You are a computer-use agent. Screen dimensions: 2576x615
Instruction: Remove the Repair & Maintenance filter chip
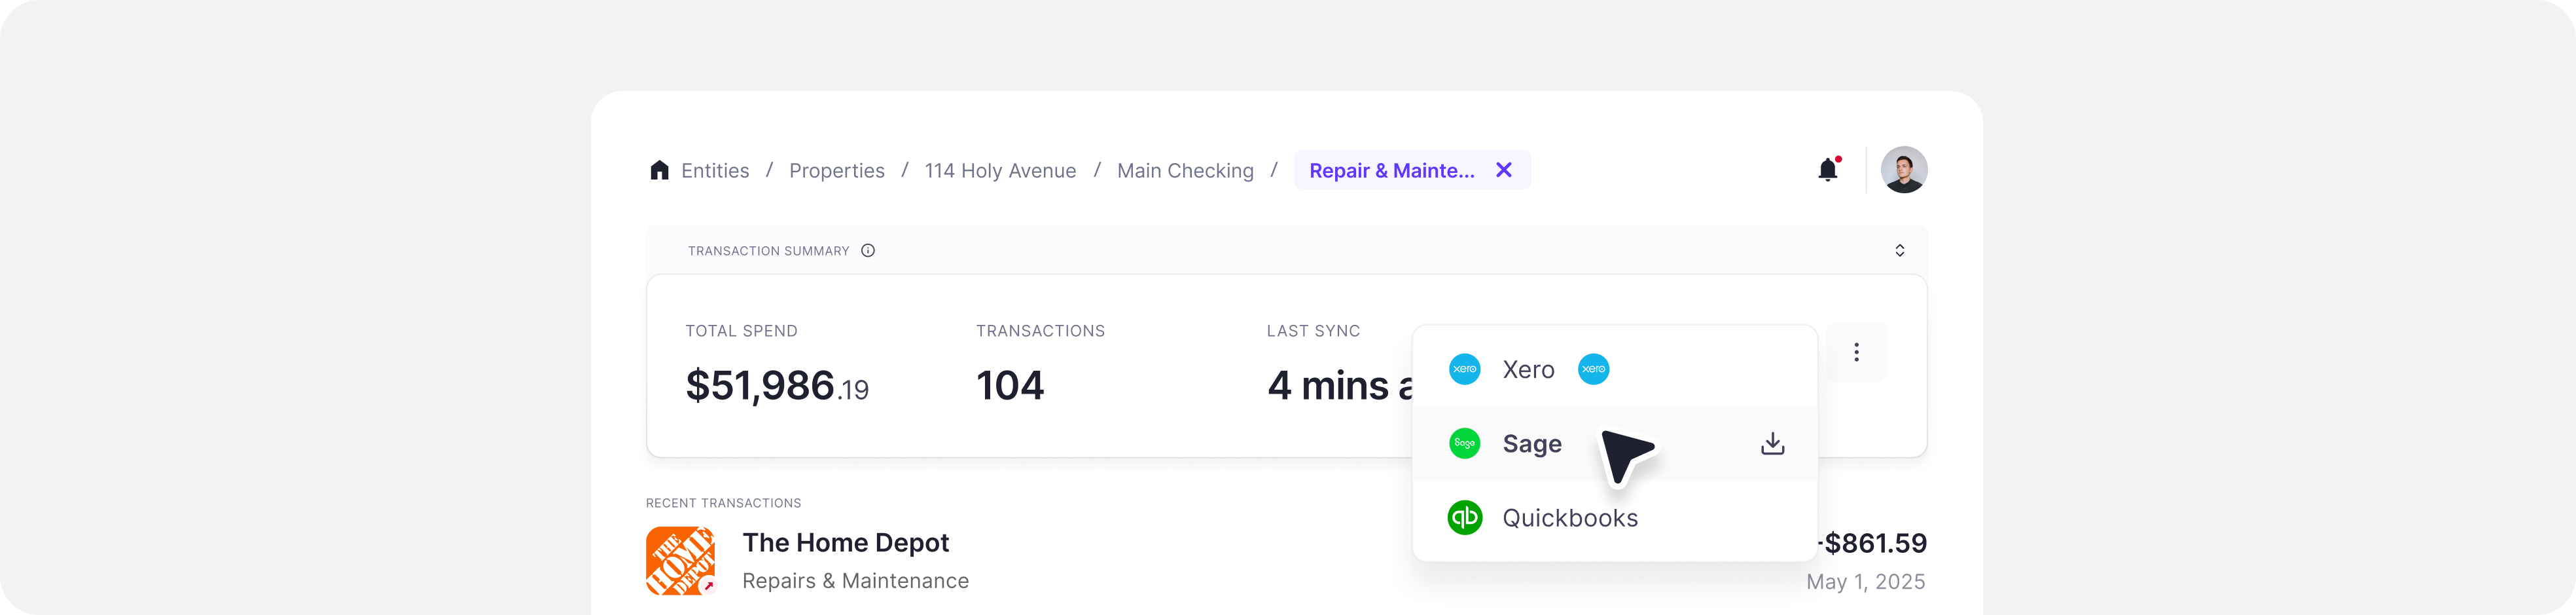pos(1504,170)
